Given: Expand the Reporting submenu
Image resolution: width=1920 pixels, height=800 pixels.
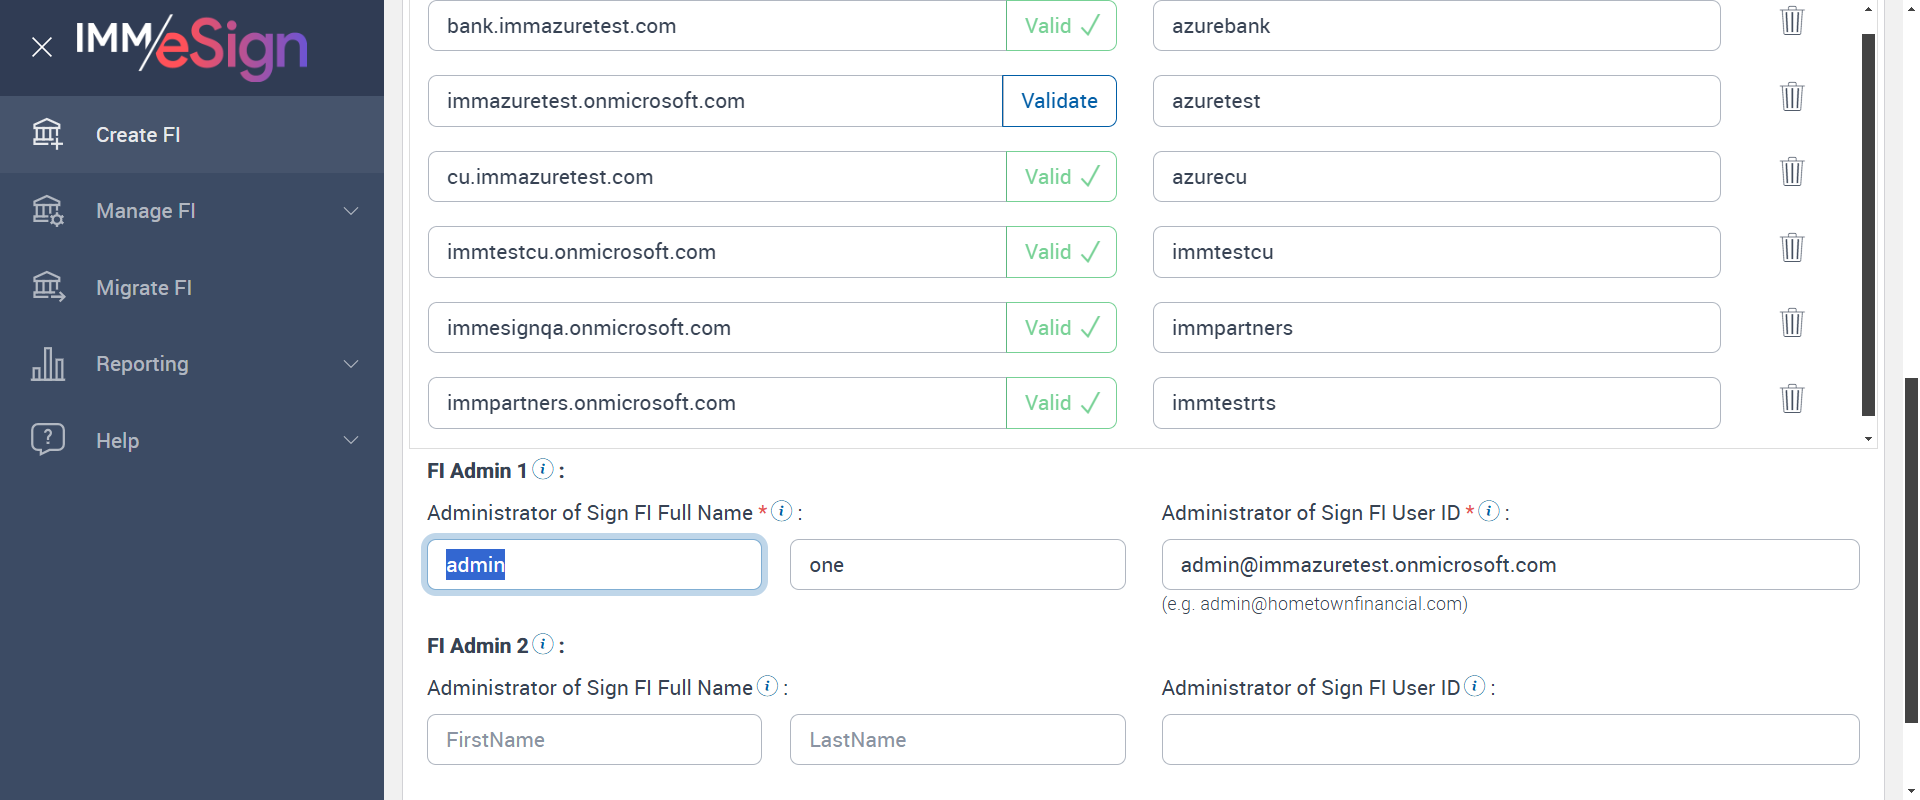Looking at the screenshot, I should (x=351, y=364).
